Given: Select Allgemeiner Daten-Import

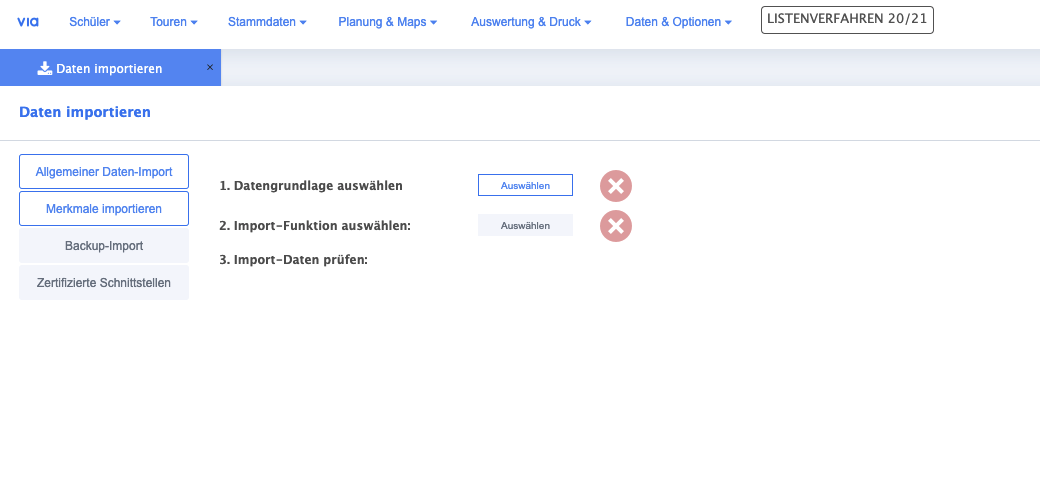Looking at the screenshot, I should (x=104, y=172).
